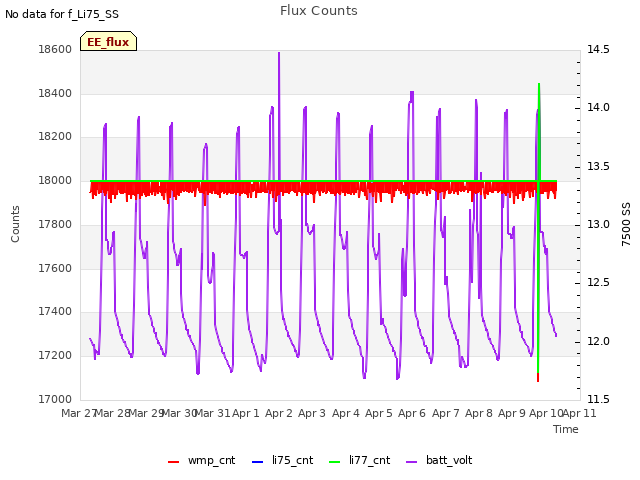Image resolution: width=640 pixels, height=480 pixels.
Task: Click the 18000 y-axis tick label
Action: pyautogui.click(x=55, y=180)
